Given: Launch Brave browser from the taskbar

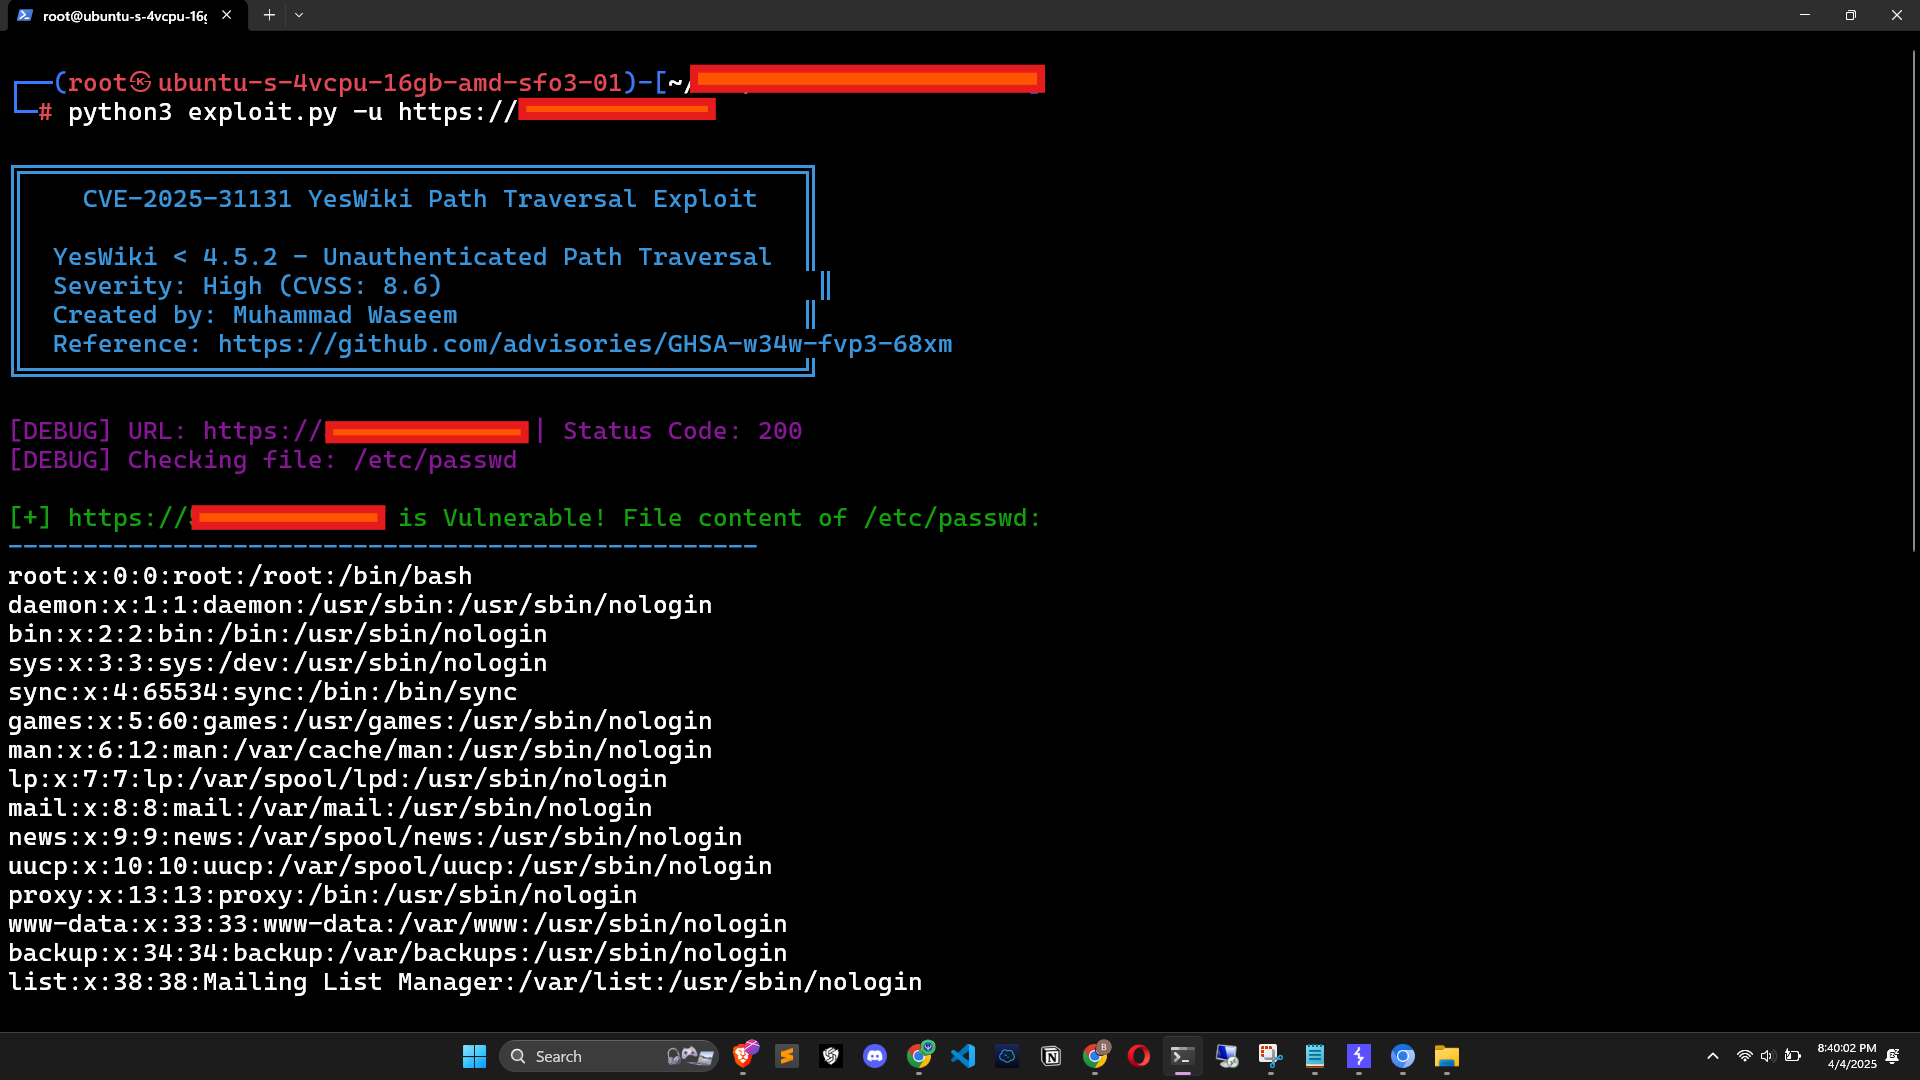Looking at the screenshot, I should [x=744, y=1056].
